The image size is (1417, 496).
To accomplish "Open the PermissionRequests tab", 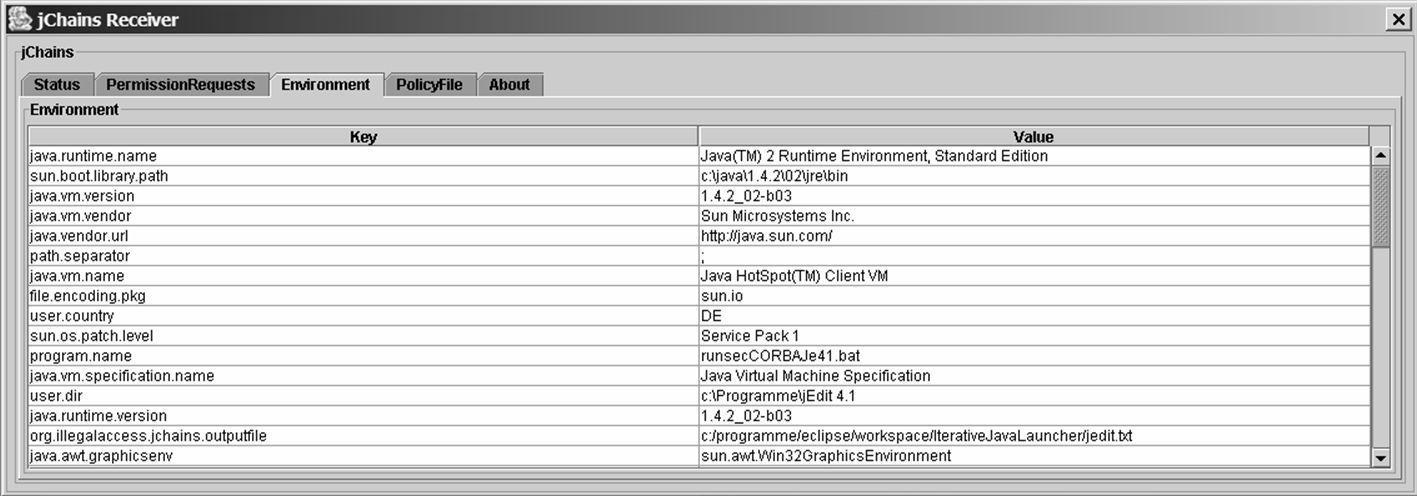I will (x=181, y=85).
